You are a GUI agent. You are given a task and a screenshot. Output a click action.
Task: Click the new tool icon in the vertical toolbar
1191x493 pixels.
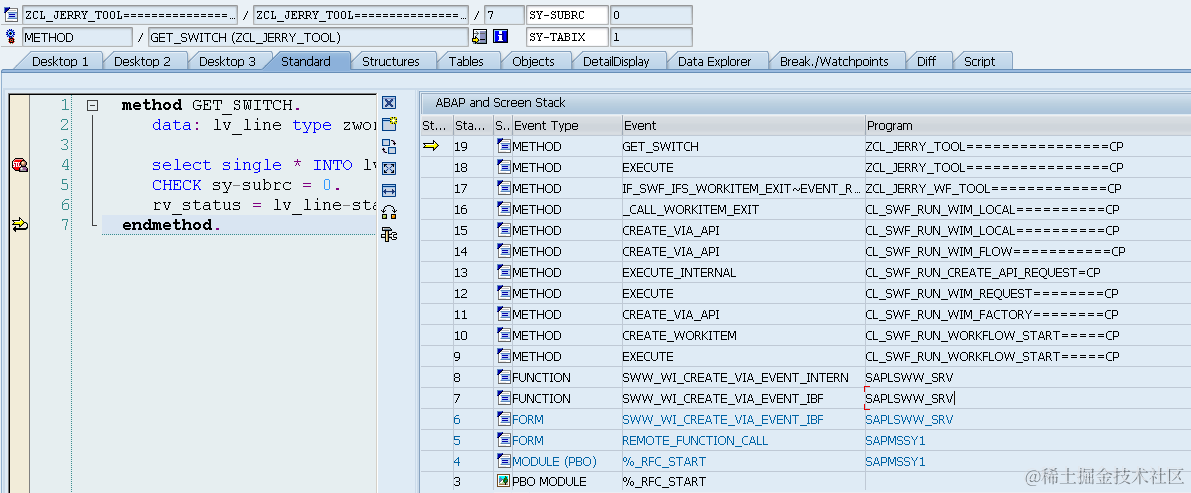point(389,125)
